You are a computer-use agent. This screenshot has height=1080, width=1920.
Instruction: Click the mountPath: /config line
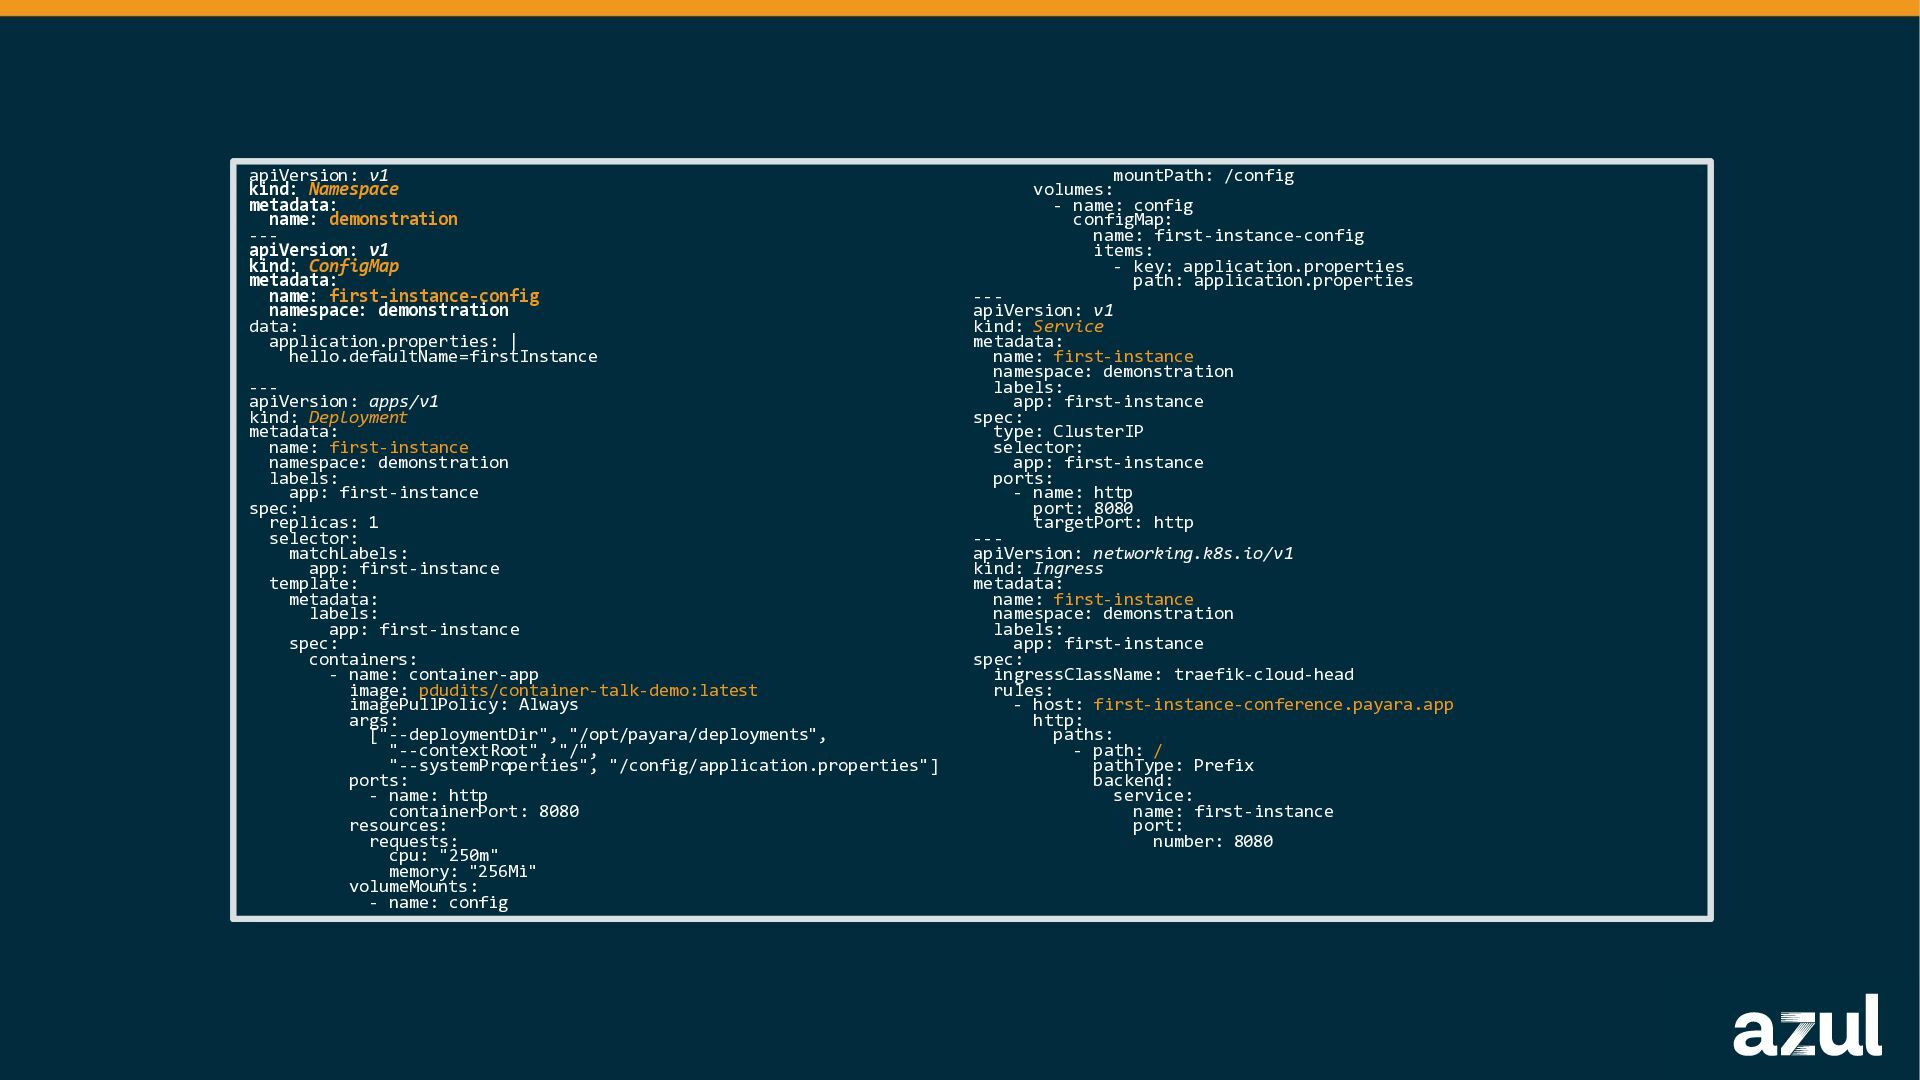[x=1203, y=175]
